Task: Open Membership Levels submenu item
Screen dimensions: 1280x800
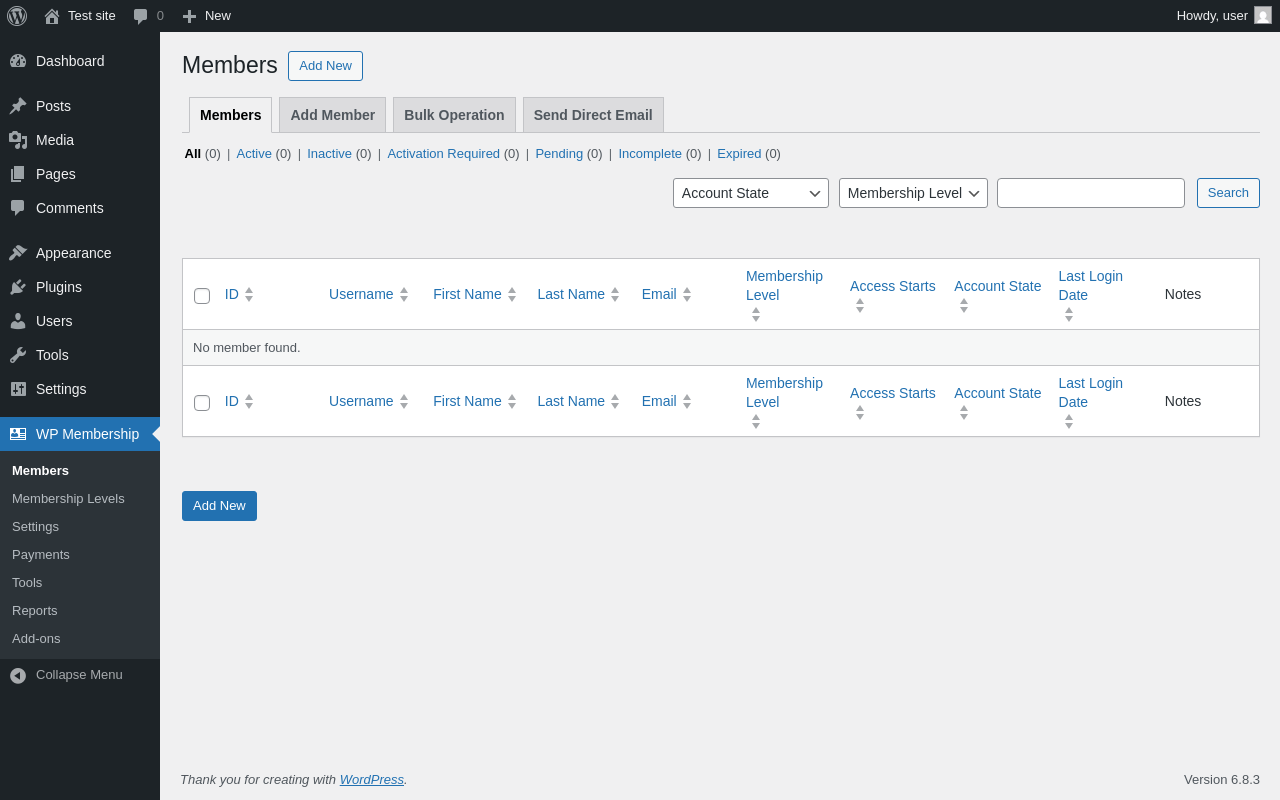Action: click(68, 498)
